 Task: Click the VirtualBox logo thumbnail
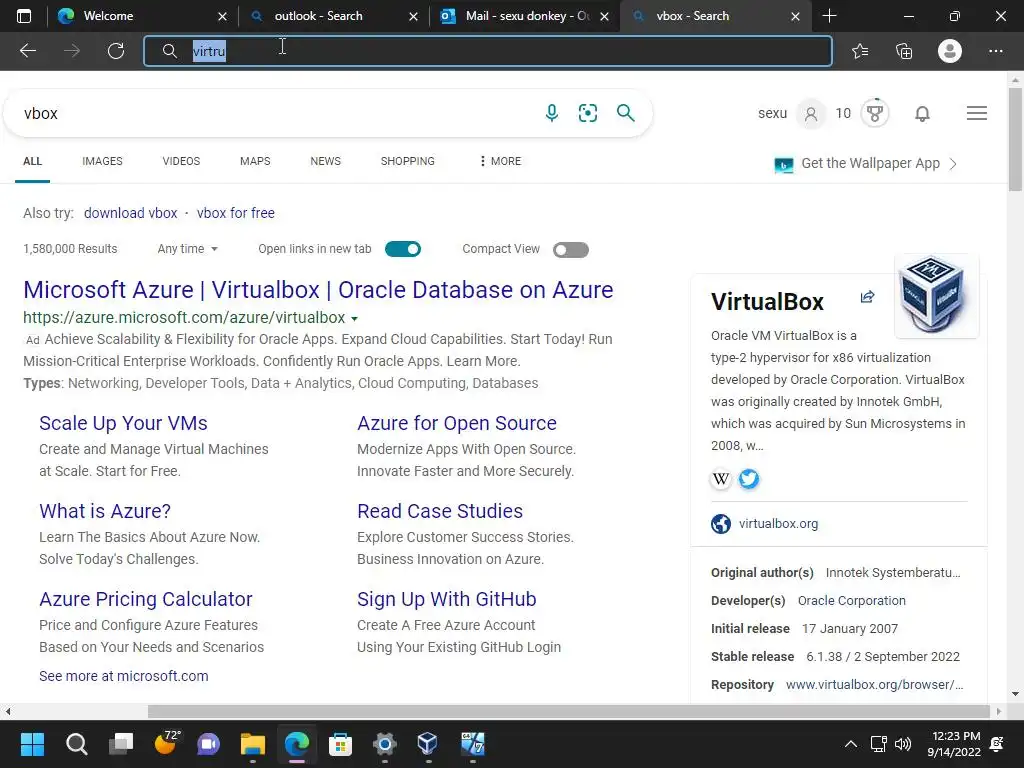[936, 296]
